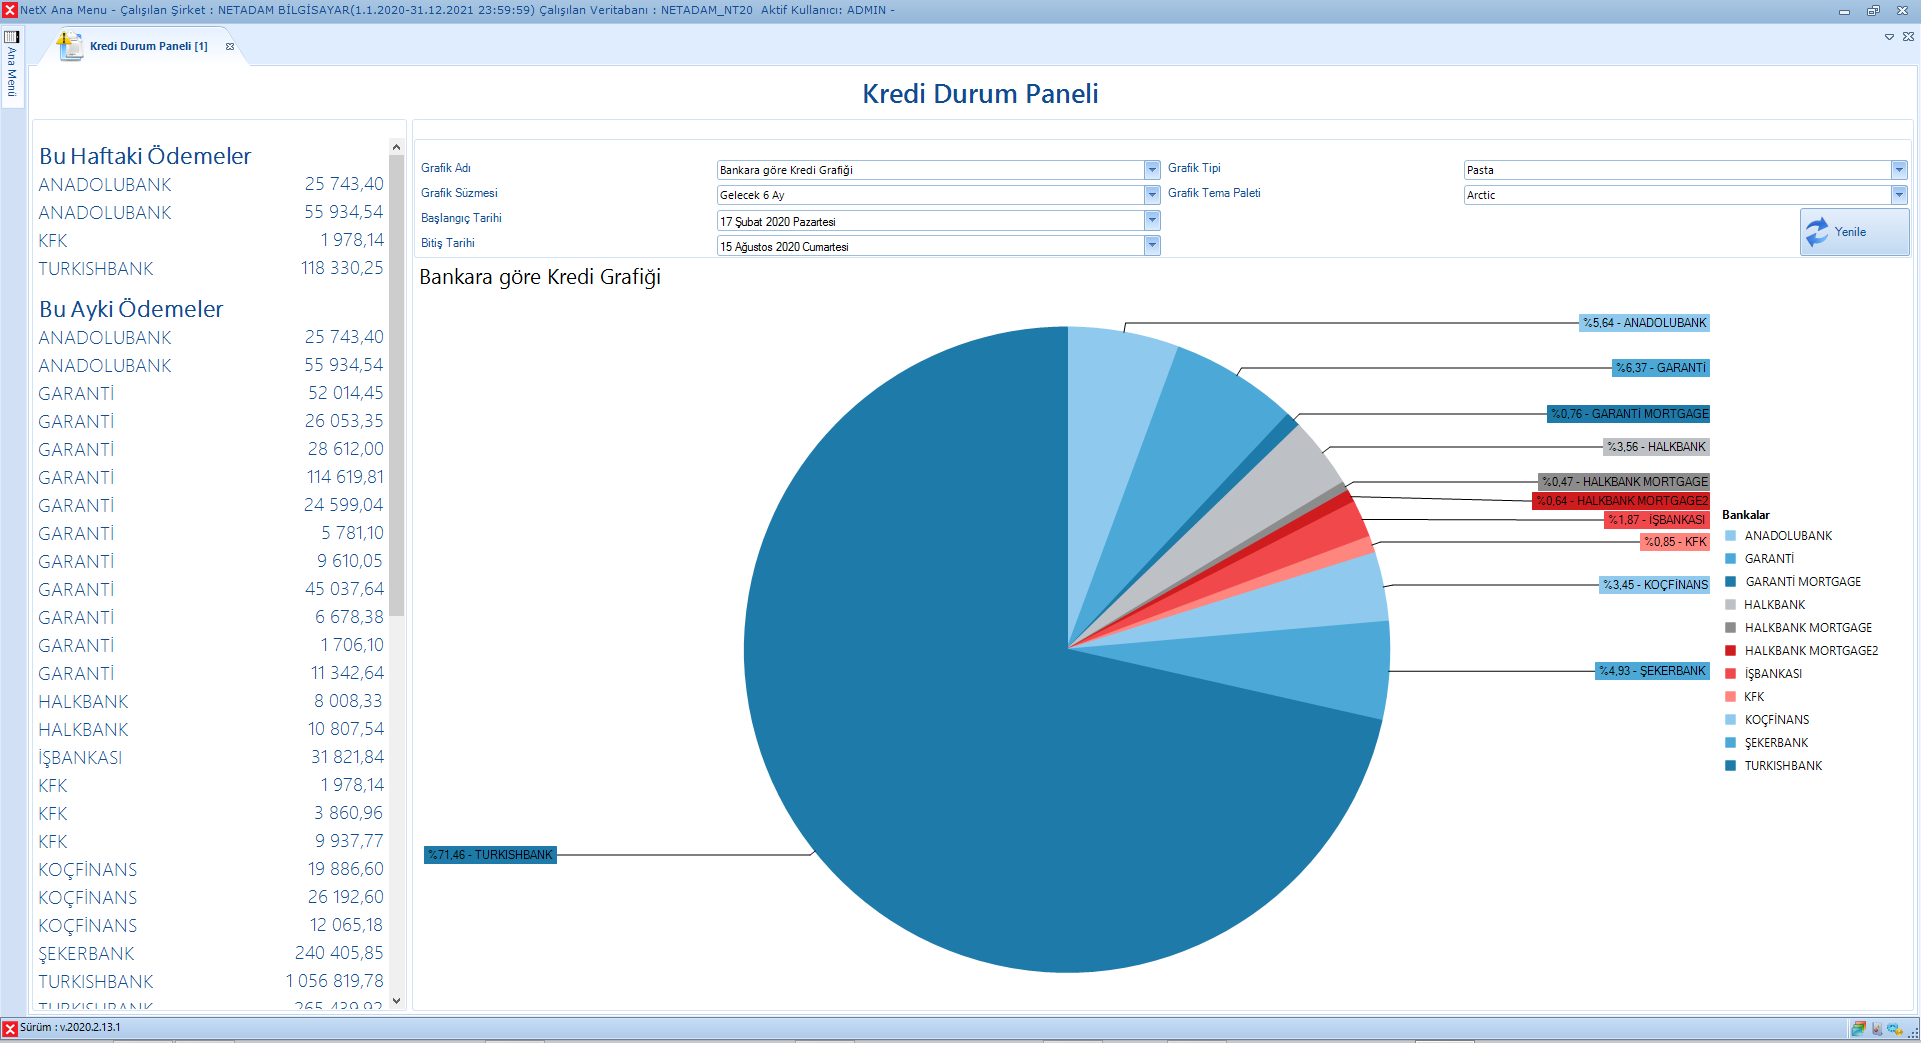
Task: Click the NetX application logo in title bar
Action: [x=10, y=10]
